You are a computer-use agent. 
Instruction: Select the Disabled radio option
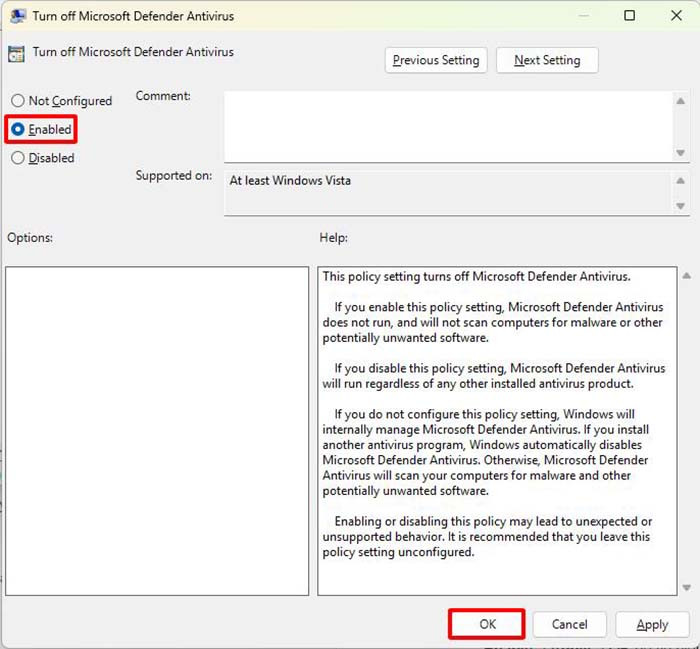(18, 158)
